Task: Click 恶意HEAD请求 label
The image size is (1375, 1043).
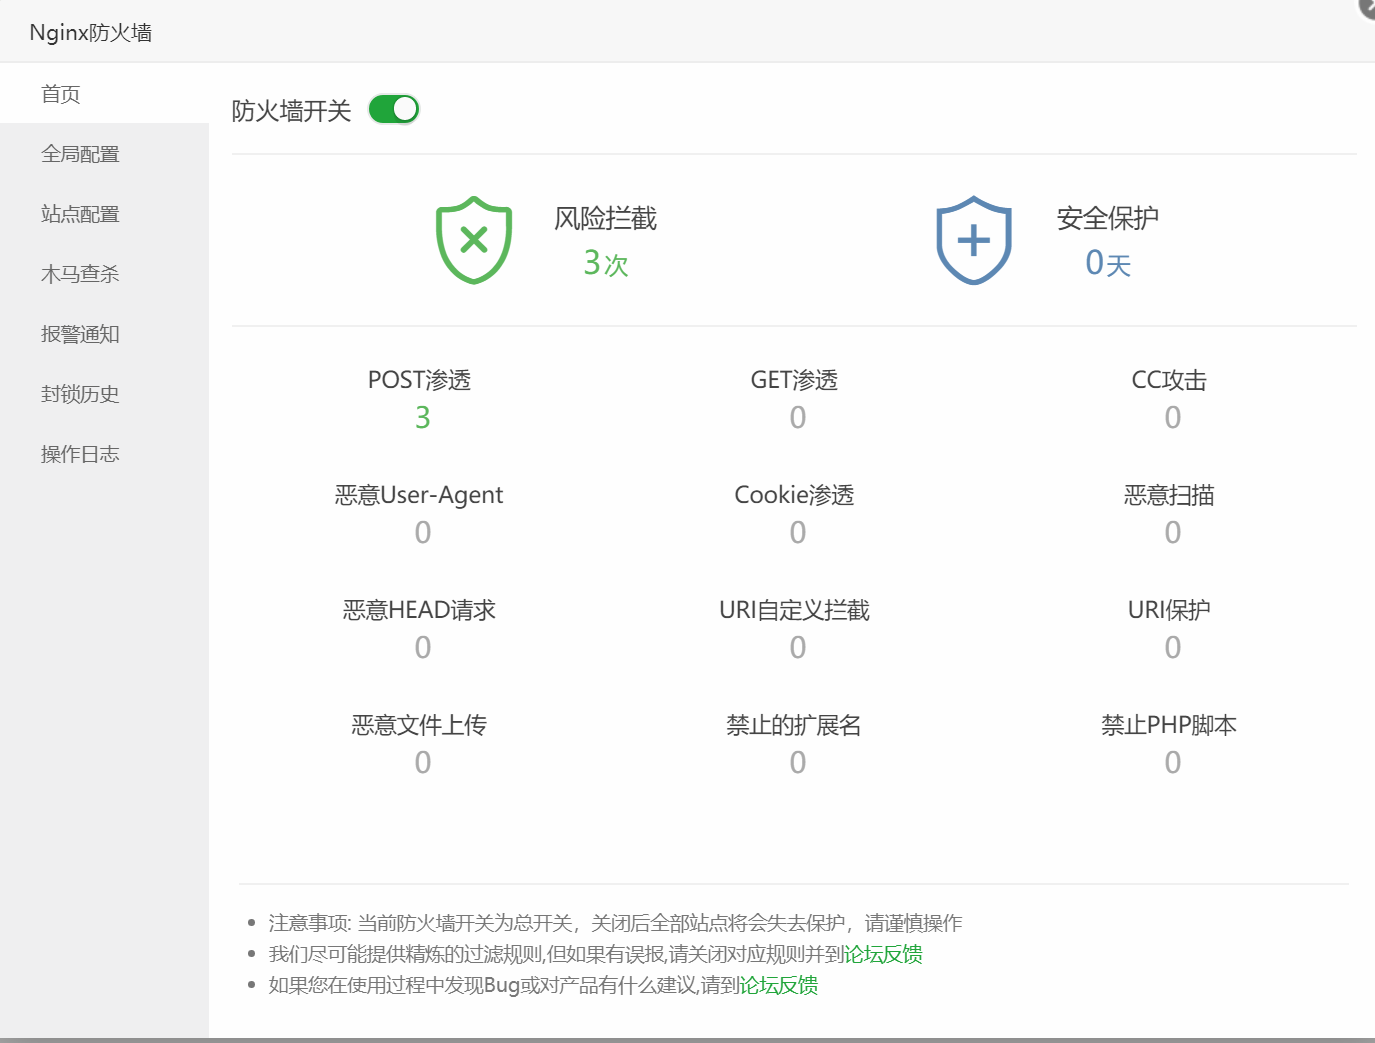Action: coord(419,610)
